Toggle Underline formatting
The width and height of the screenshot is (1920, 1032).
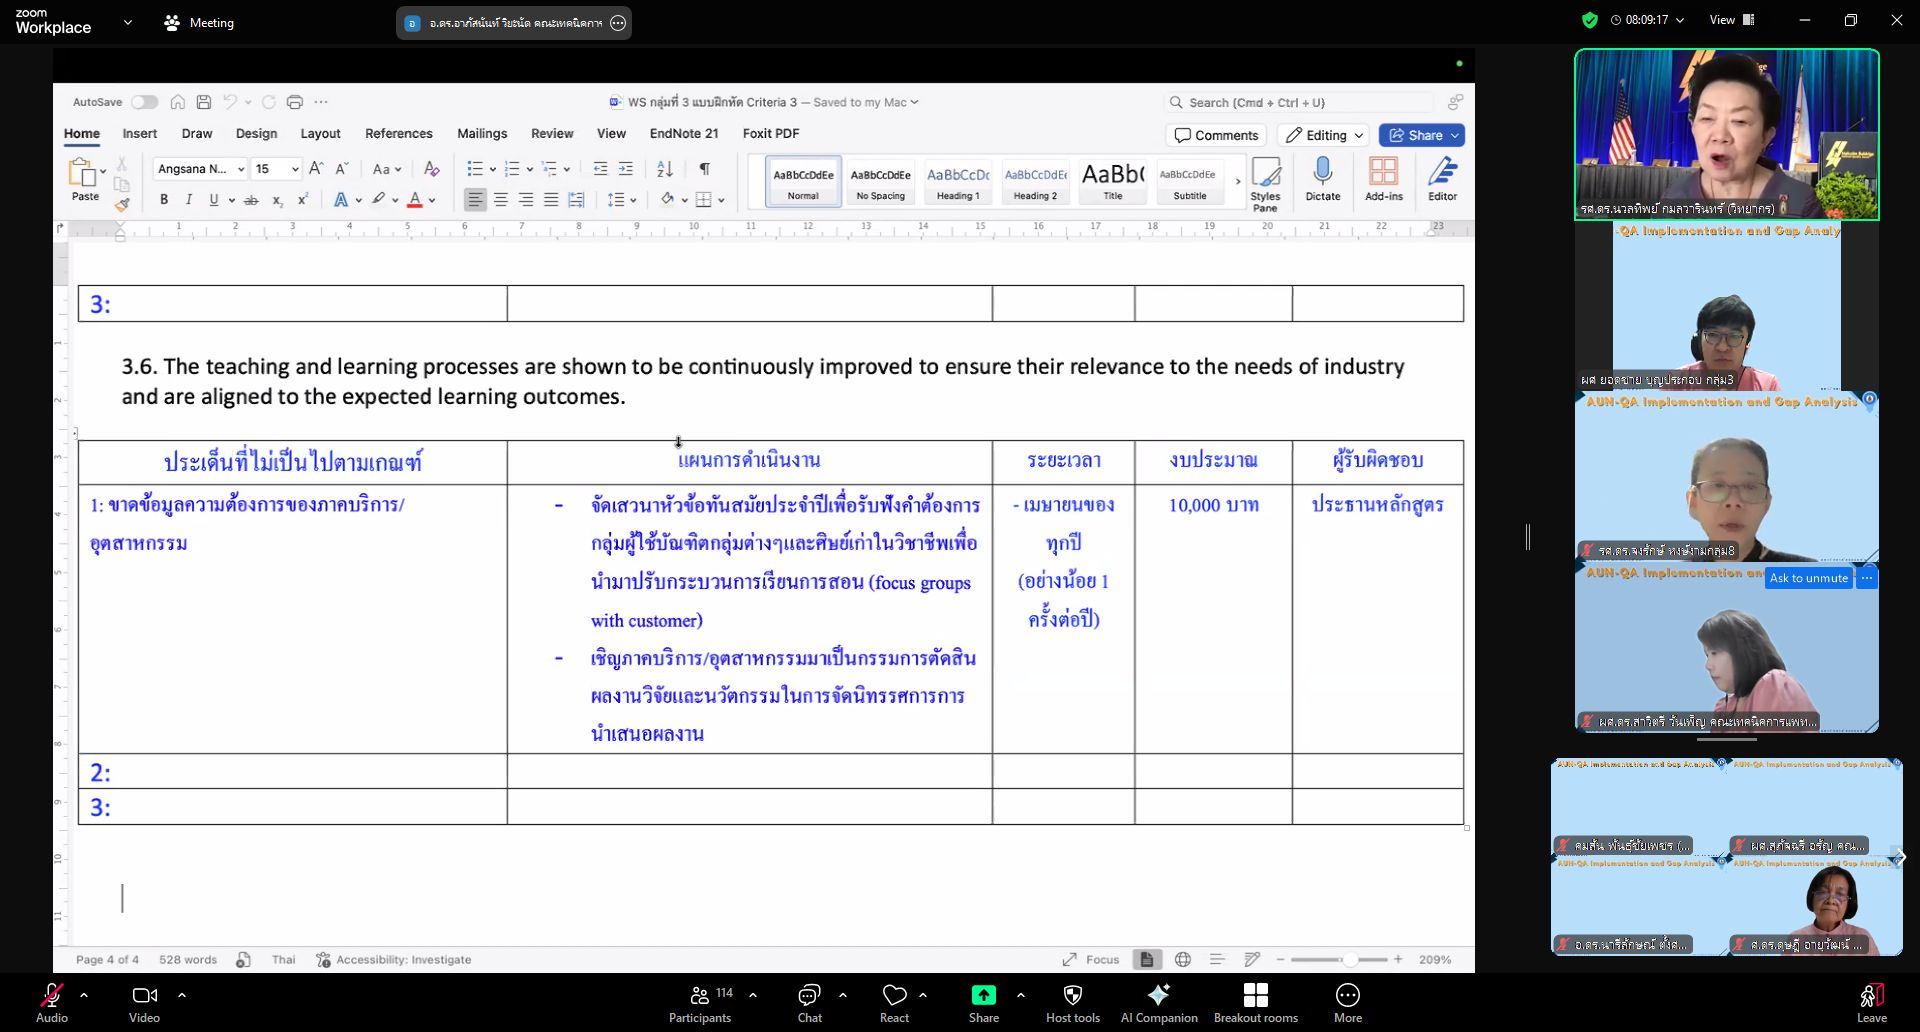tap(213, 200)
